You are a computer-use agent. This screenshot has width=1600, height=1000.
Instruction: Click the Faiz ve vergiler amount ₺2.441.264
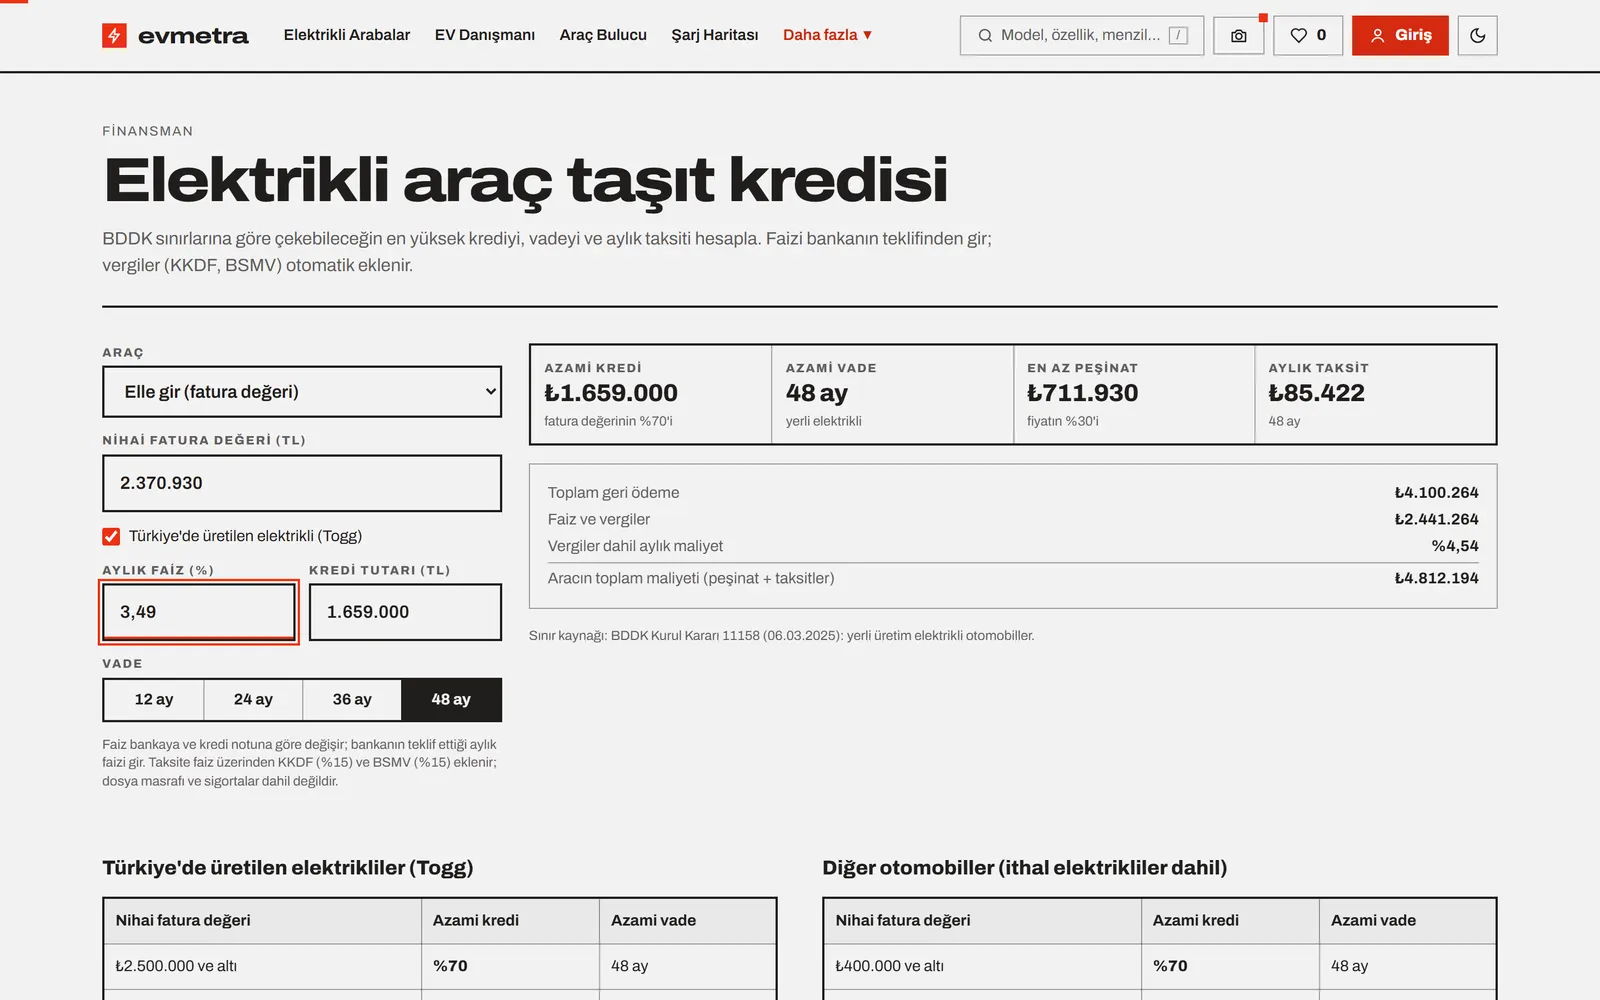click(x=1436, y=520)
